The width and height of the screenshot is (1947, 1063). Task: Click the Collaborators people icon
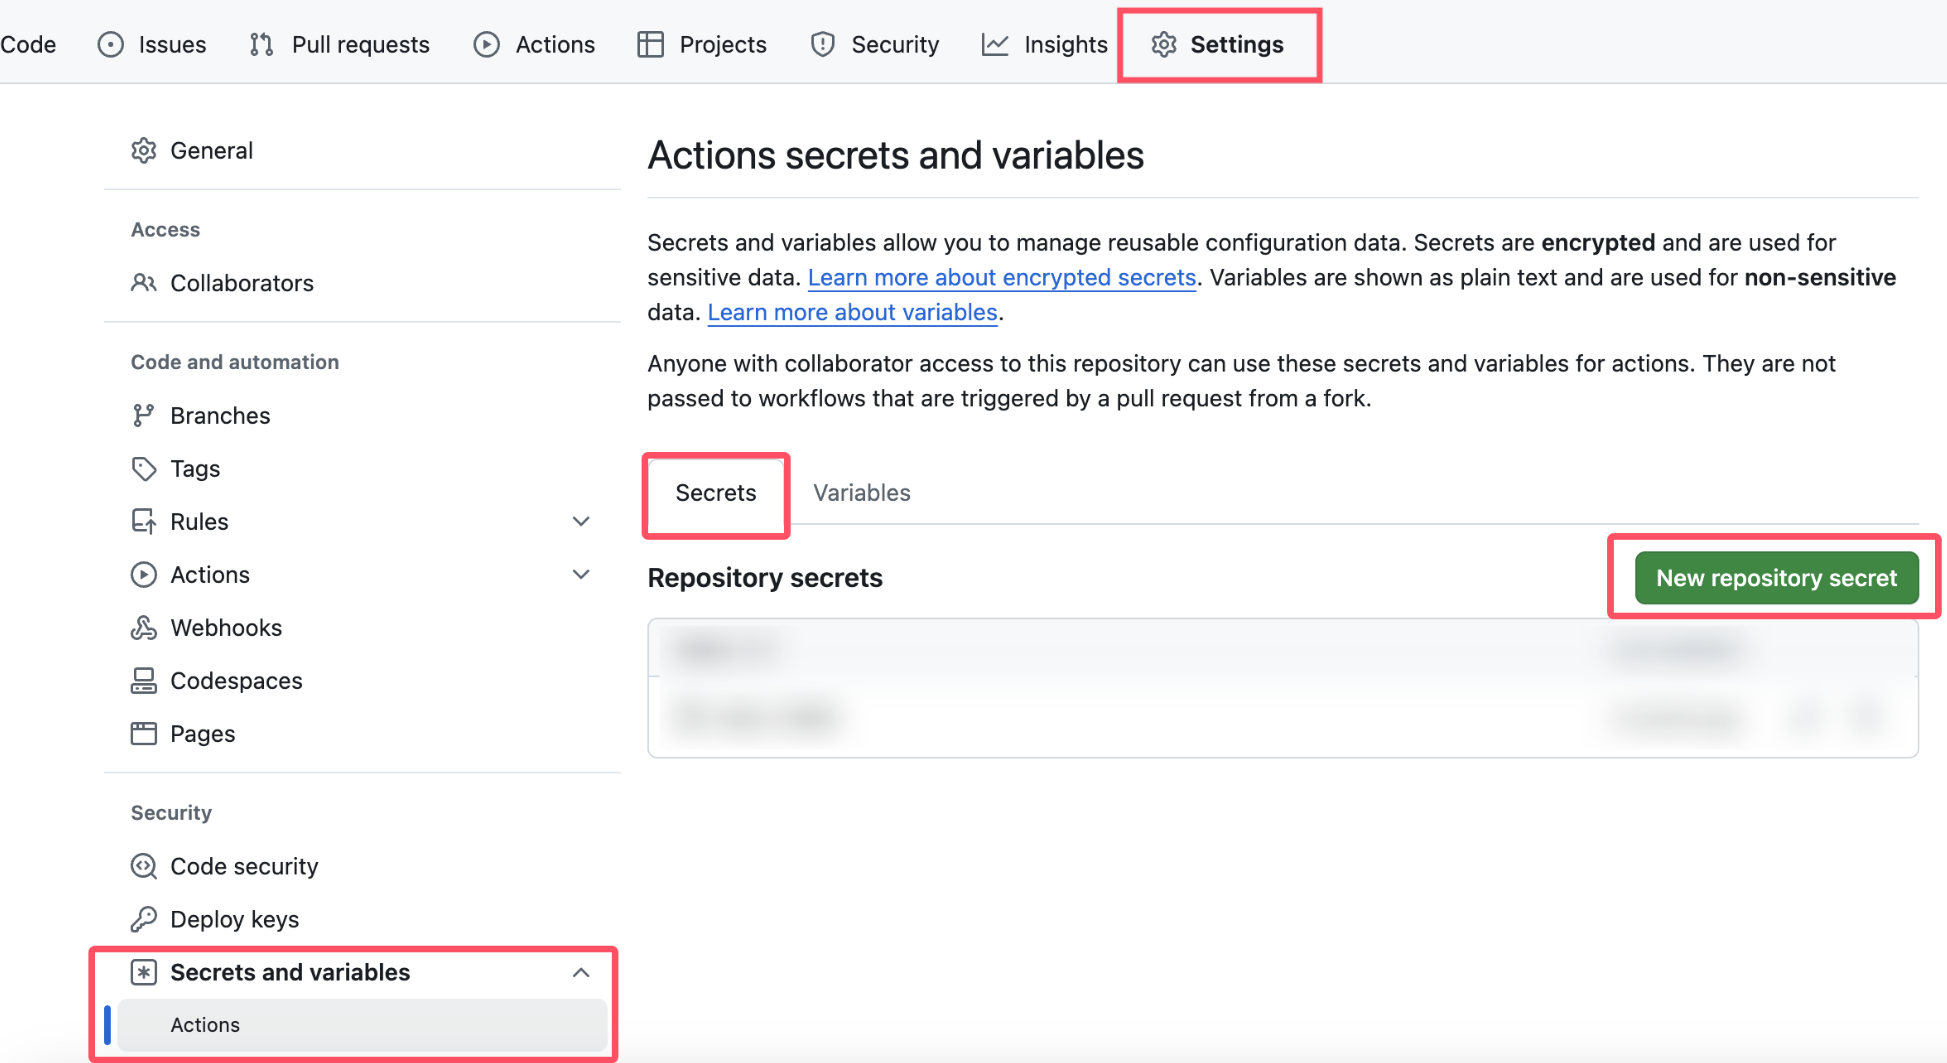[144, 283]
